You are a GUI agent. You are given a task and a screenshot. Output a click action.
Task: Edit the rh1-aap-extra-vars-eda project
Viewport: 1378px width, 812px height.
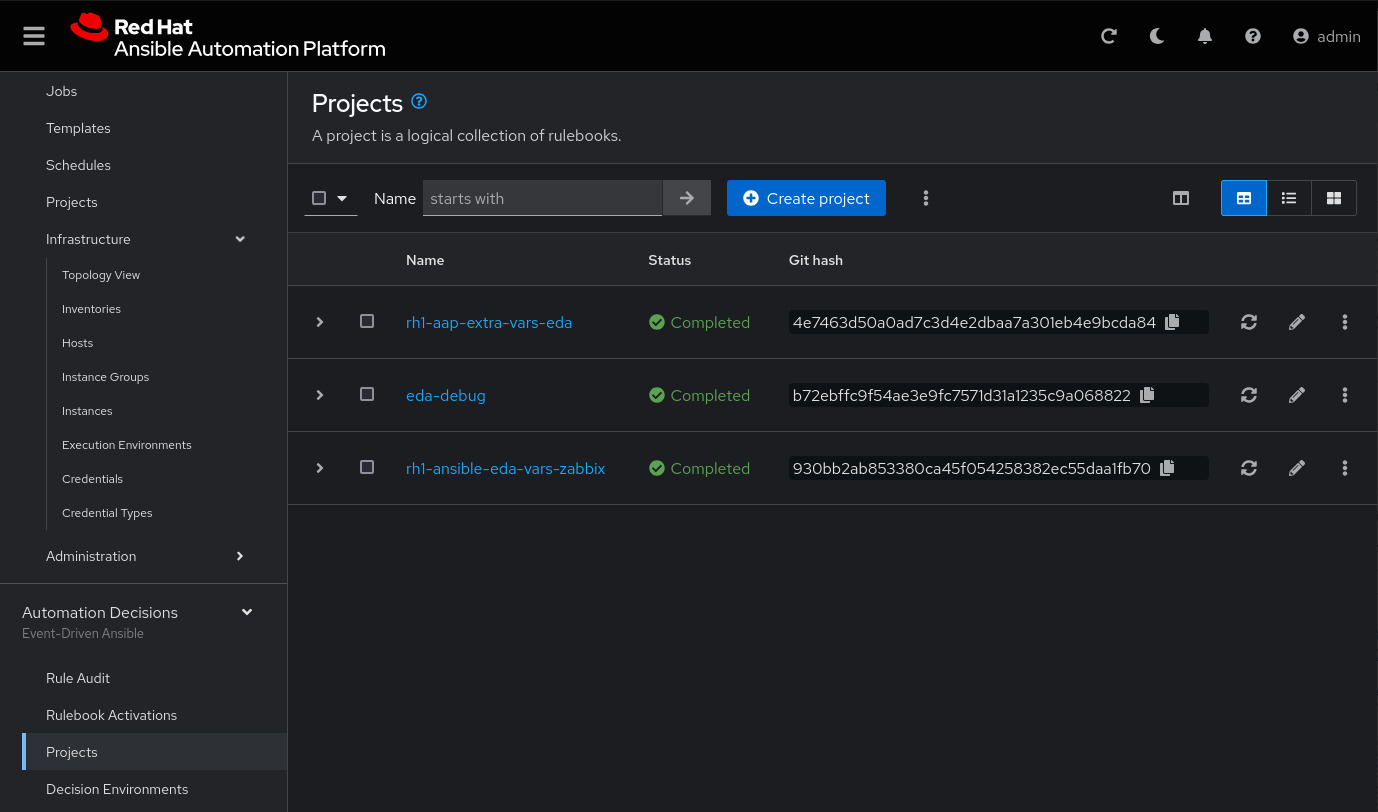coord(1297,322)
